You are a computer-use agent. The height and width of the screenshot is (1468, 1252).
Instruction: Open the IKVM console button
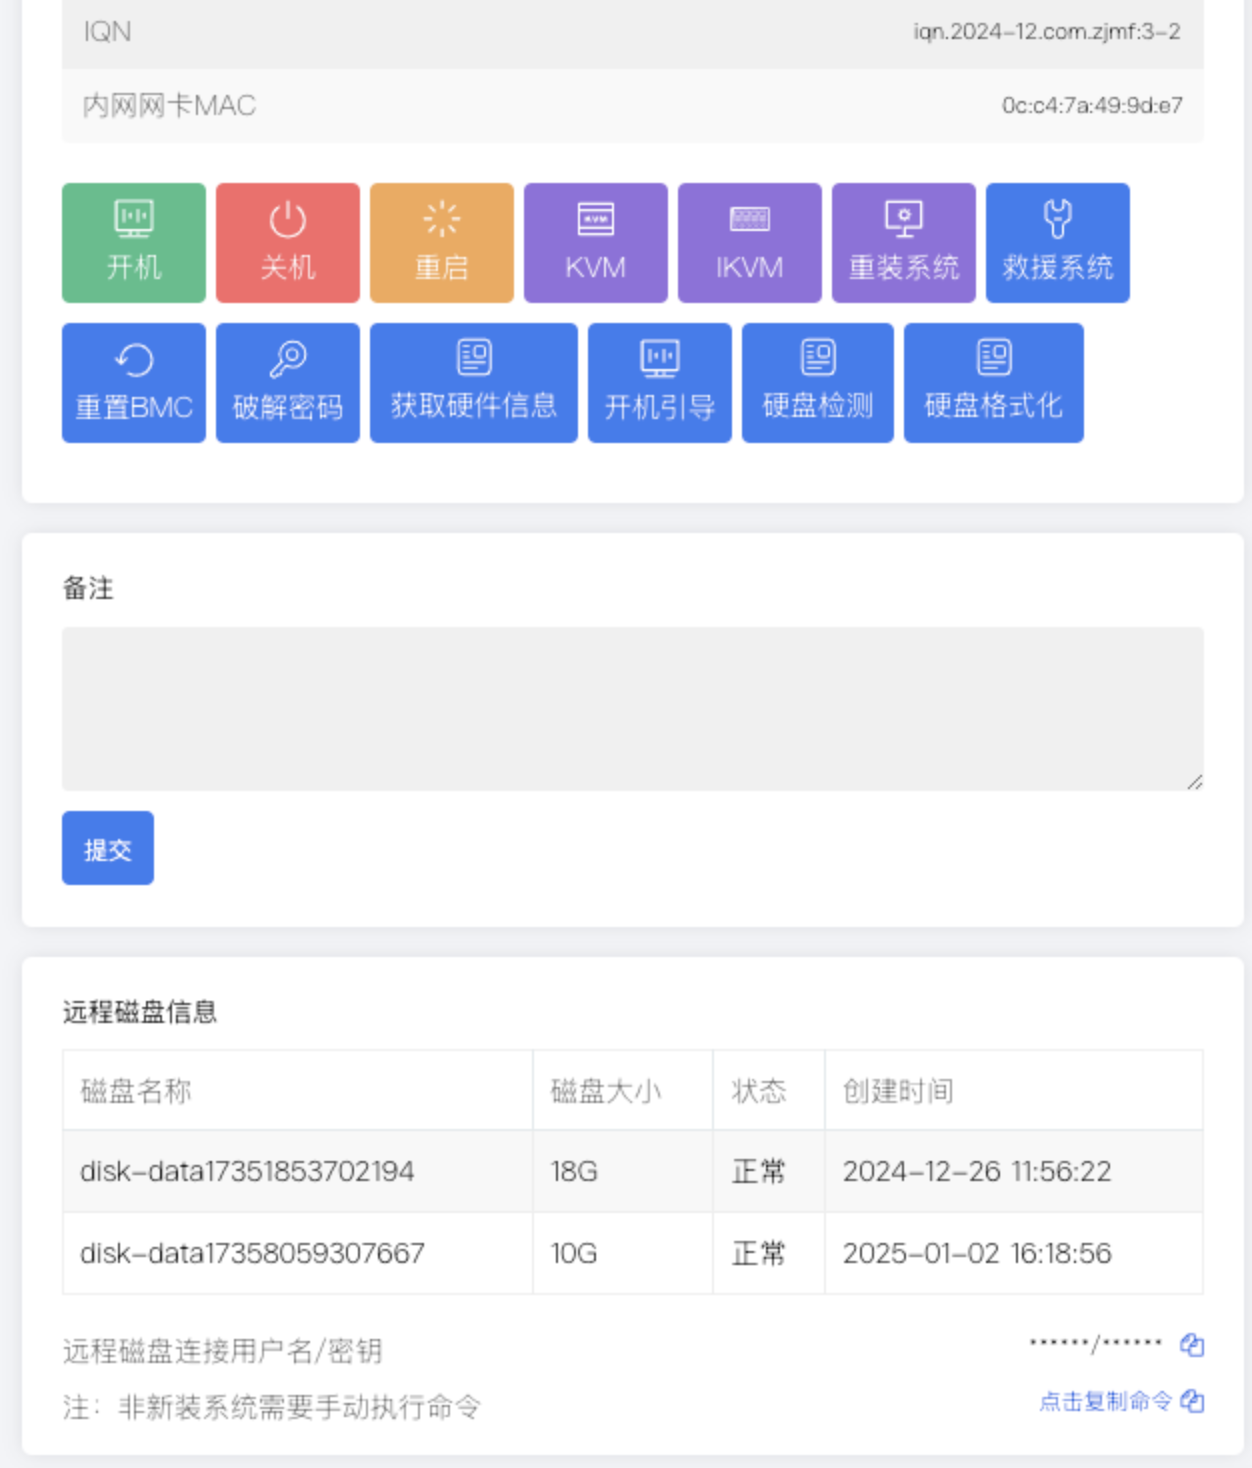click(750, 243)
